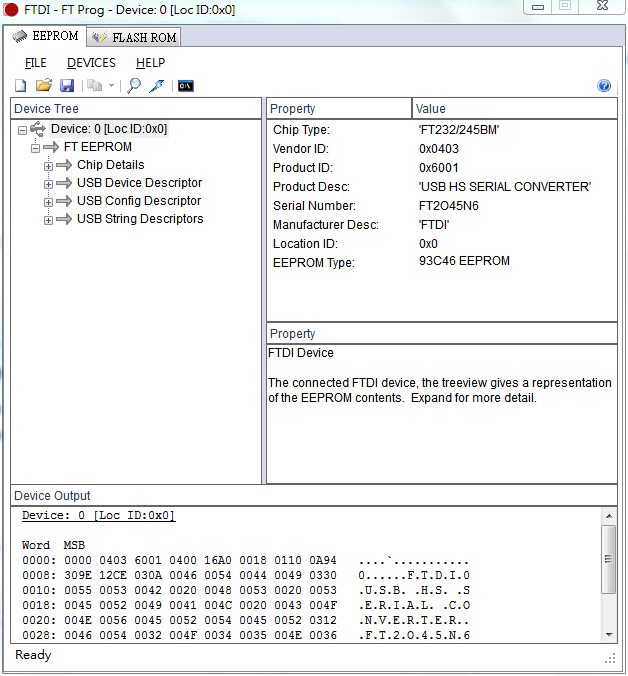The image size is (628, 676).
Task: Select the Chip Type value 'FT232/245BM'
Action: [459, 130]
